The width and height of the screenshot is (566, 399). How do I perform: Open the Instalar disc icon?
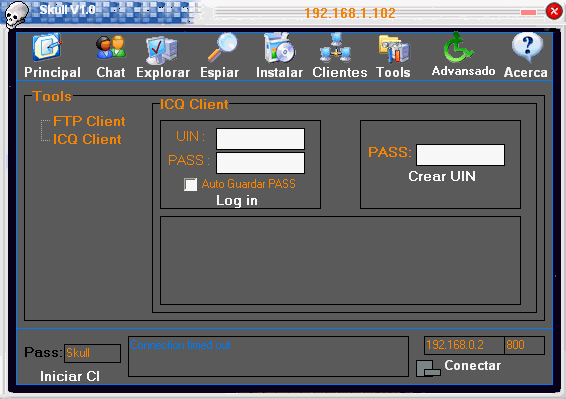tap(279, 48)
